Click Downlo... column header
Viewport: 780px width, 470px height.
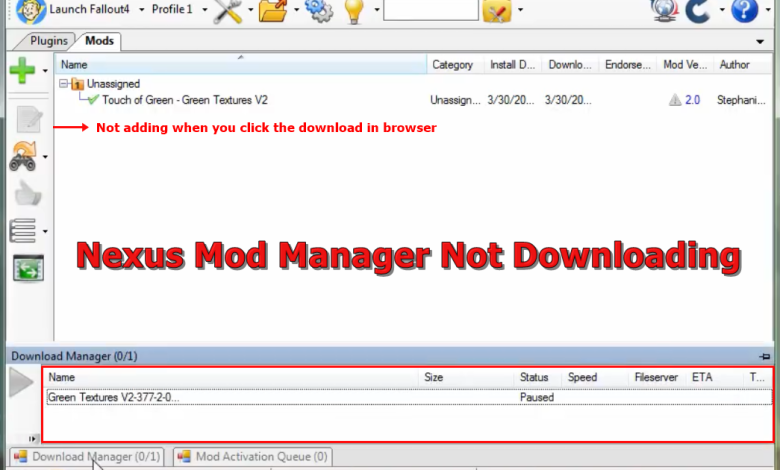(570, 65)
